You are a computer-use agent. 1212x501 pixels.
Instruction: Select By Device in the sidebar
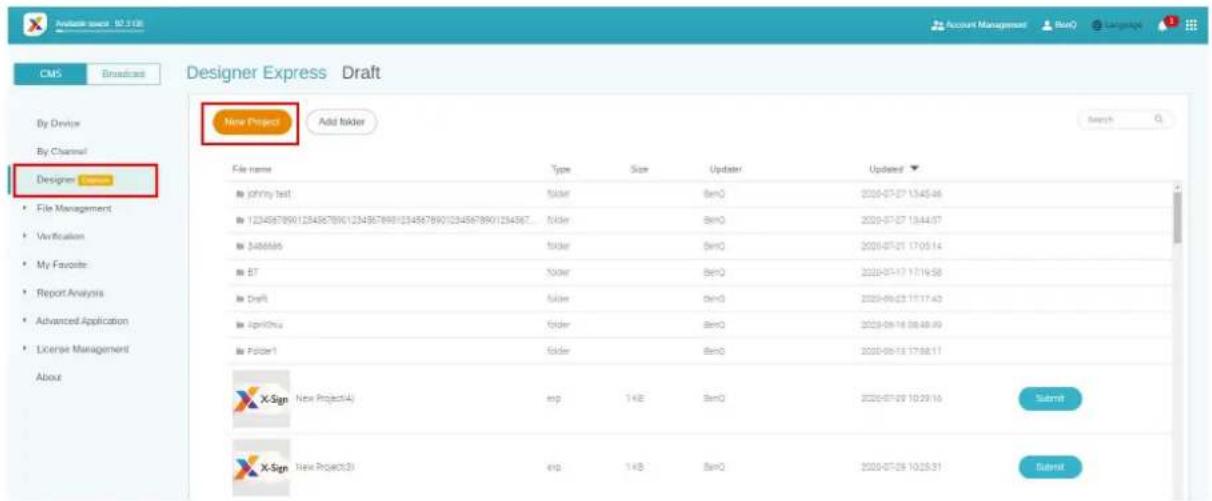tap(57, 123)
